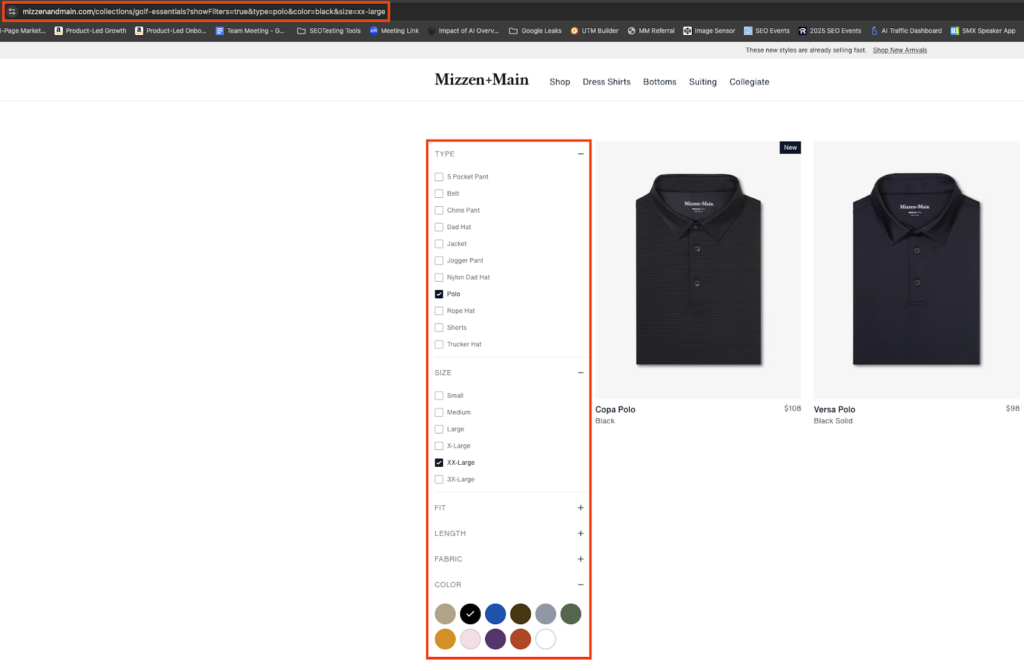Screen dimensions: 1024x671
Task: Open the Copa Polo product image
Action: coord(698,270)
